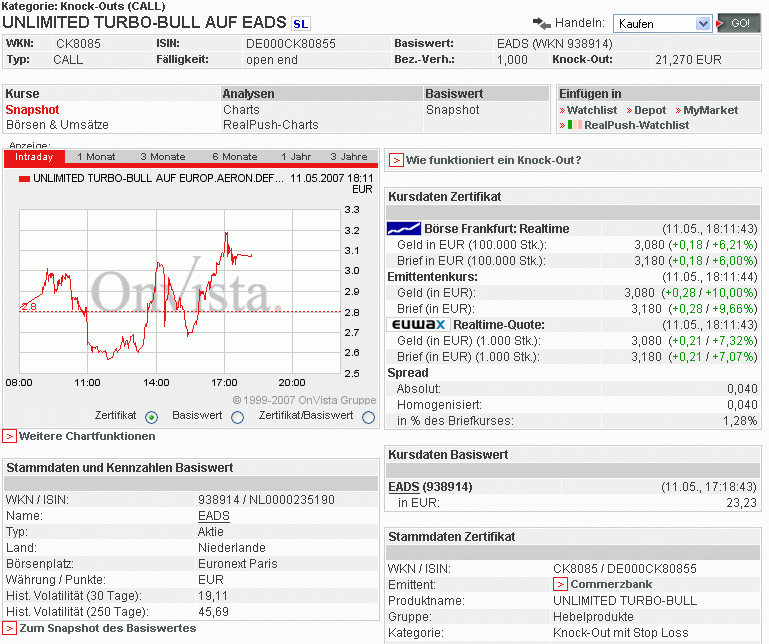The image size is (769, 644).
Task: Click arrow icon beside Wie funktioniert ein Knock-Out
Action: 396,160
